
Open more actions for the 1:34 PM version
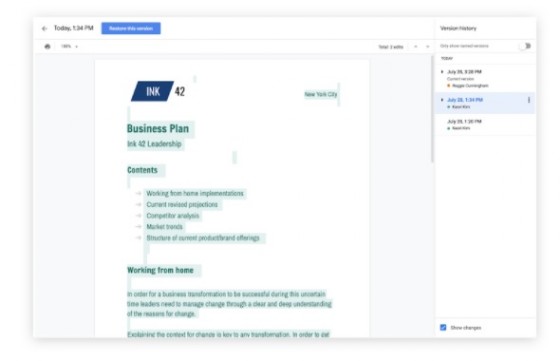pos(529,100)
